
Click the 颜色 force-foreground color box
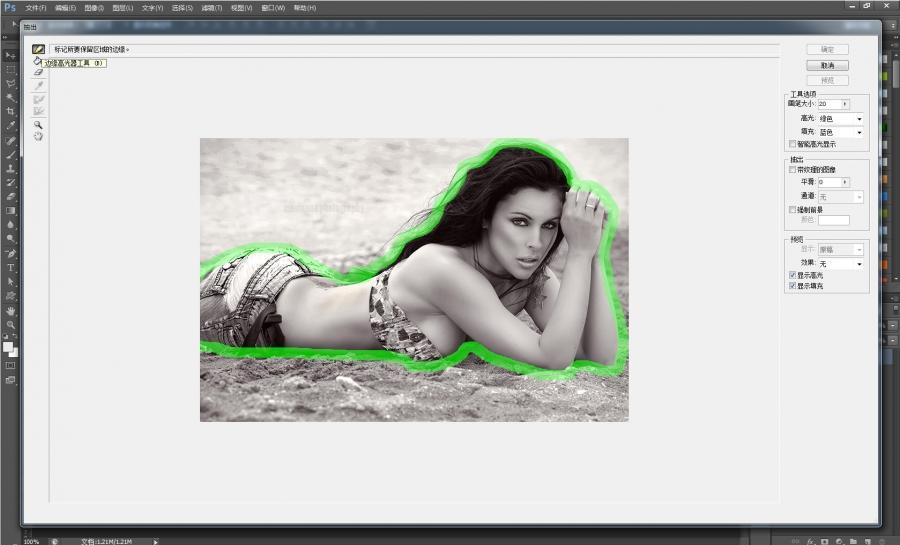point(833,220)
